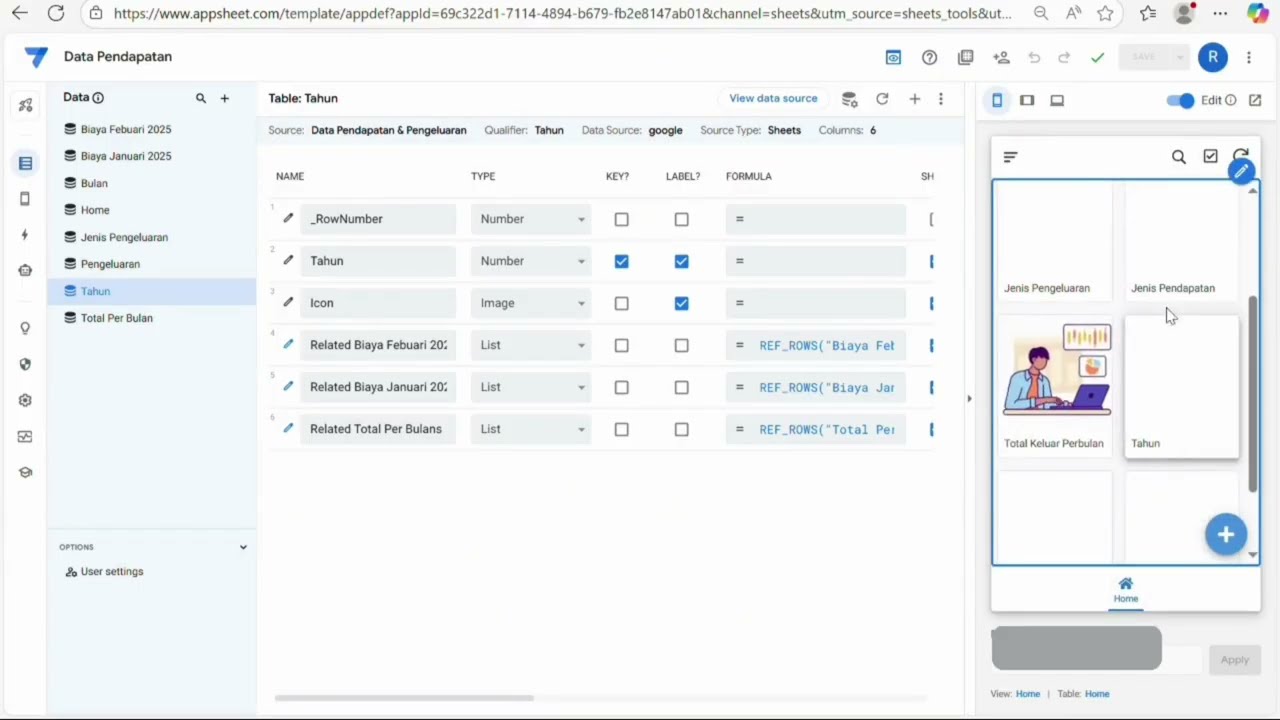The height and width of the screenshot is (720, 1280).
Task: Select the Bulan table
Action: [x=94, y=183]
